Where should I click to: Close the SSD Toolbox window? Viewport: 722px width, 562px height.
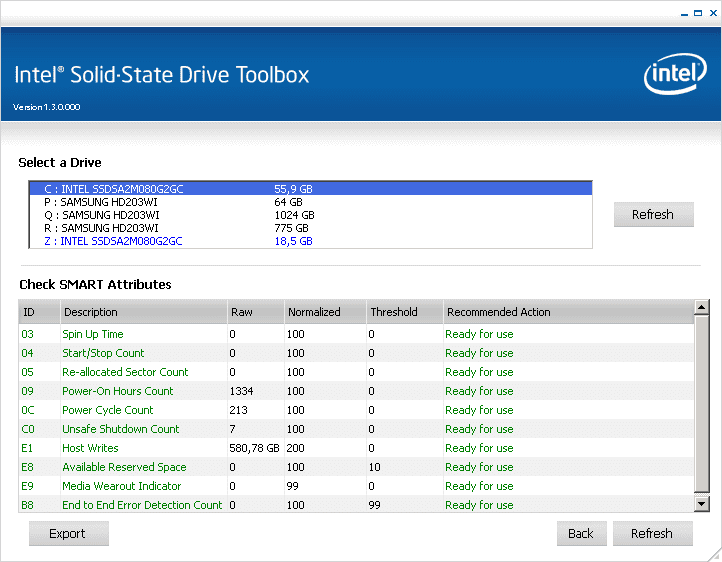tap(713, 13)
